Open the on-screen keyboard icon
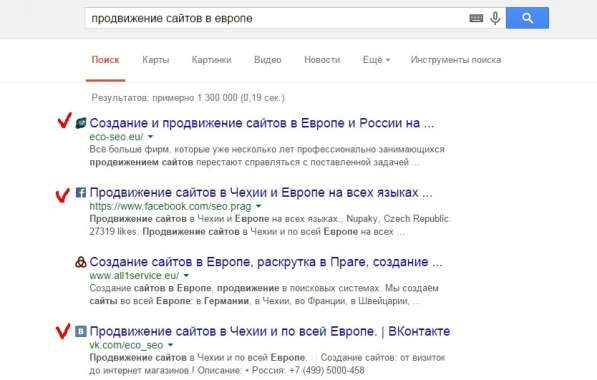Image resolution: width=597 pixels, height=380 pixels. pyautogui.click(x=476, y=18)
